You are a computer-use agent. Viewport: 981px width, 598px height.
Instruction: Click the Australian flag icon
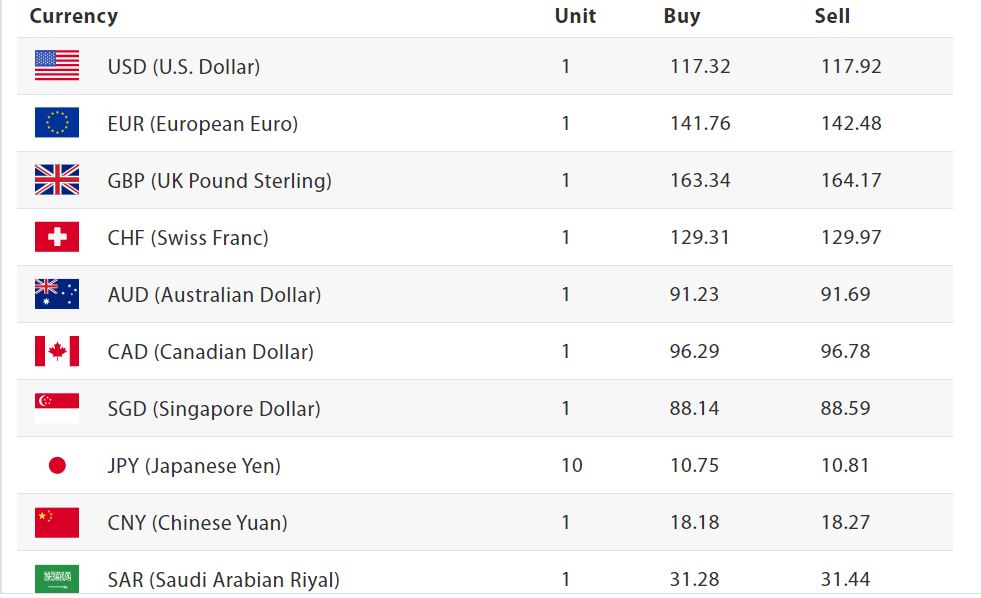point(57,294)
